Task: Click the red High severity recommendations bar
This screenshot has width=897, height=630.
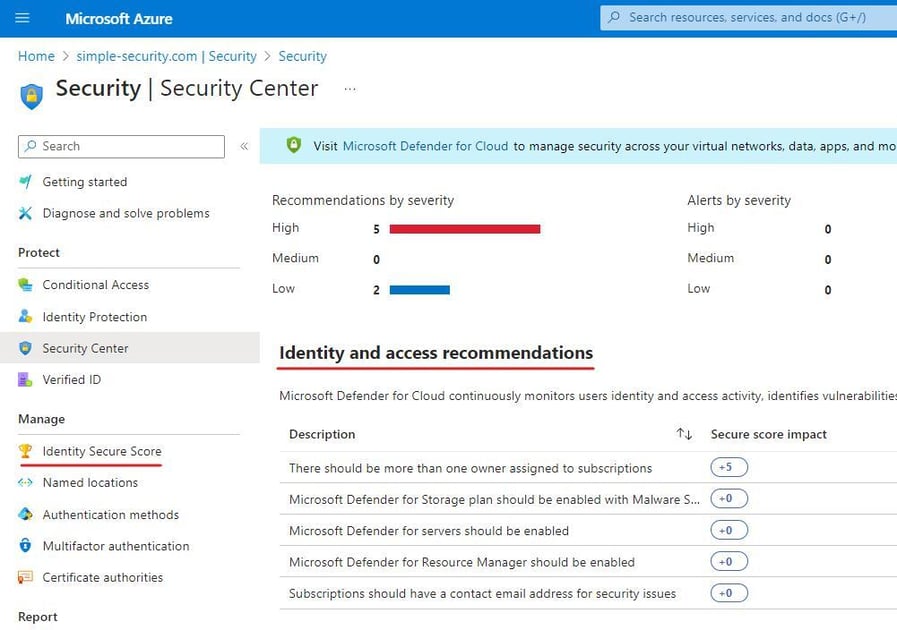Action: (x=465, y=229)
